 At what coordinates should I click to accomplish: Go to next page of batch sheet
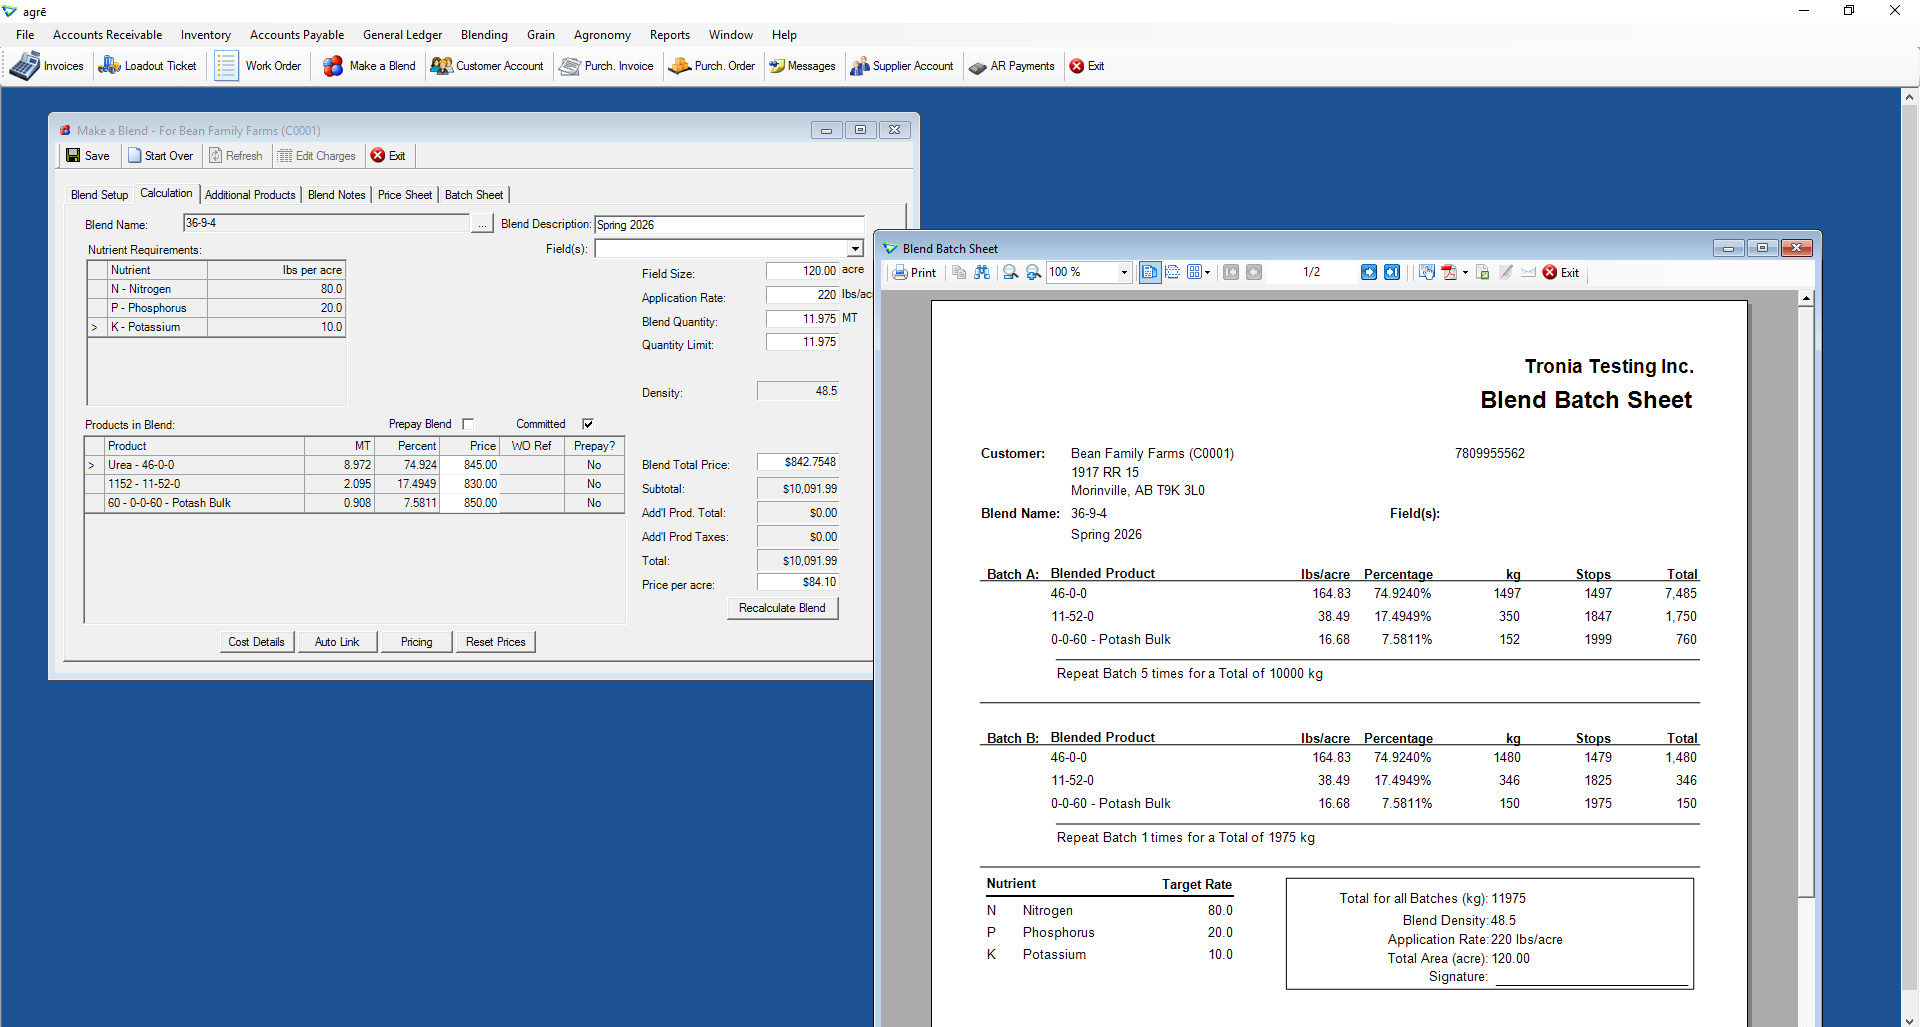click(x=1369, y=273)
